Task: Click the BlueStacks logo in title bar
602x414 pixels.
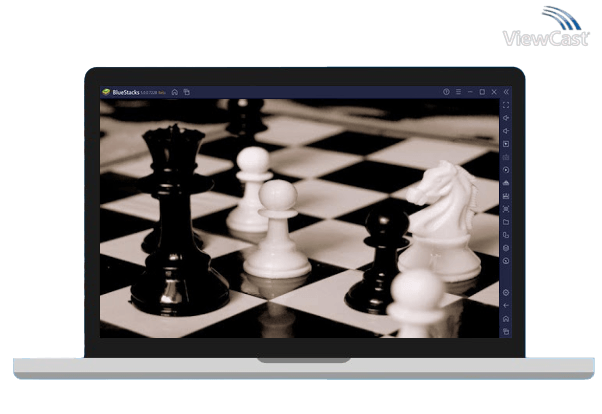Action: coord(106,92)
